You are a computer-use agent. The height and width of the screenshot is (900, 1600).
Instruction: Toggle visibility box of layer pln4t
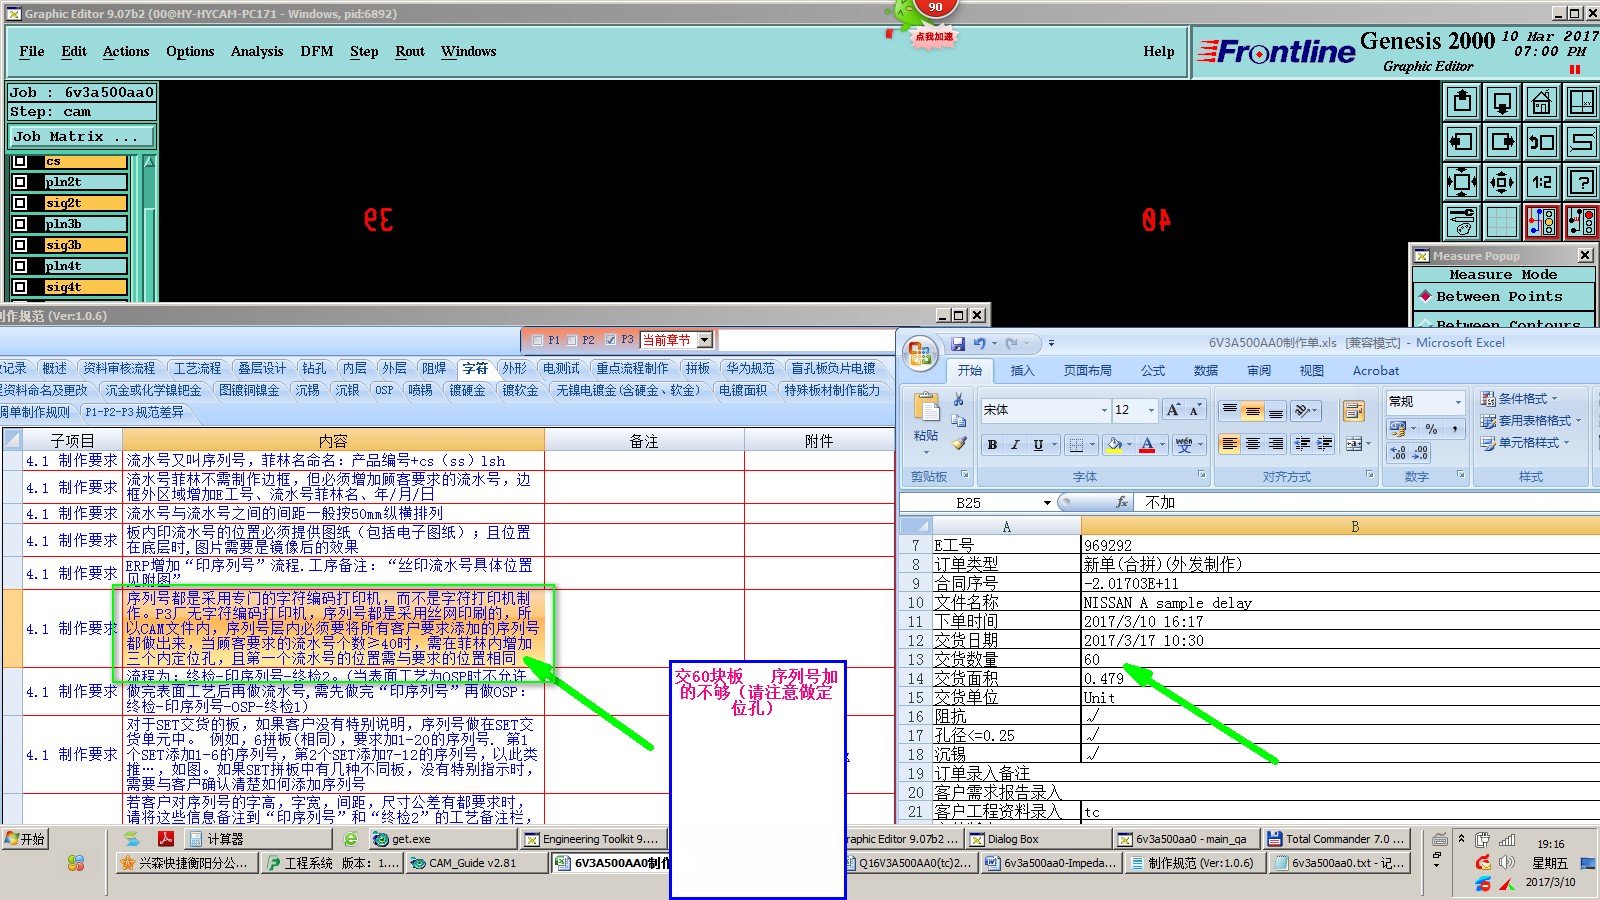[x=20, y=266]
